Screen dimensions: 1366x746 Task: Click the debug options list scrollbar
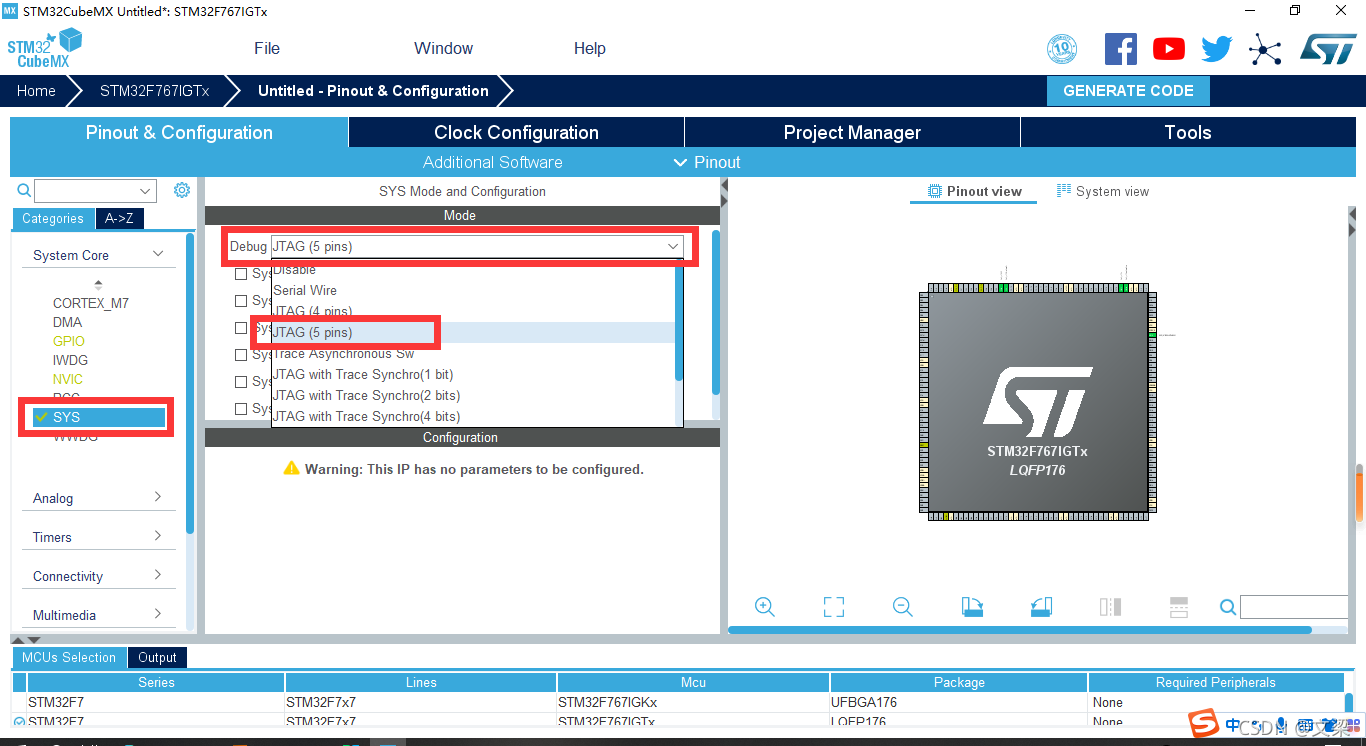679,320
